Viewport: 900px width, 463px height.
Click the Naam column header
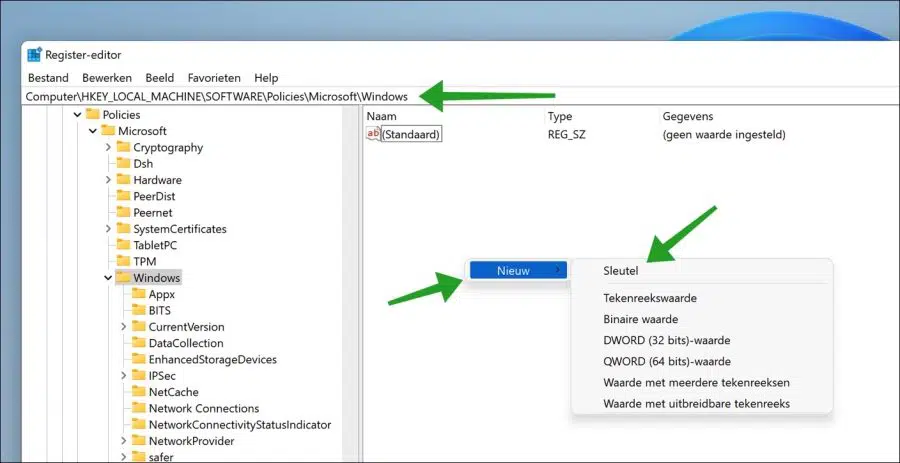[382, 116]
